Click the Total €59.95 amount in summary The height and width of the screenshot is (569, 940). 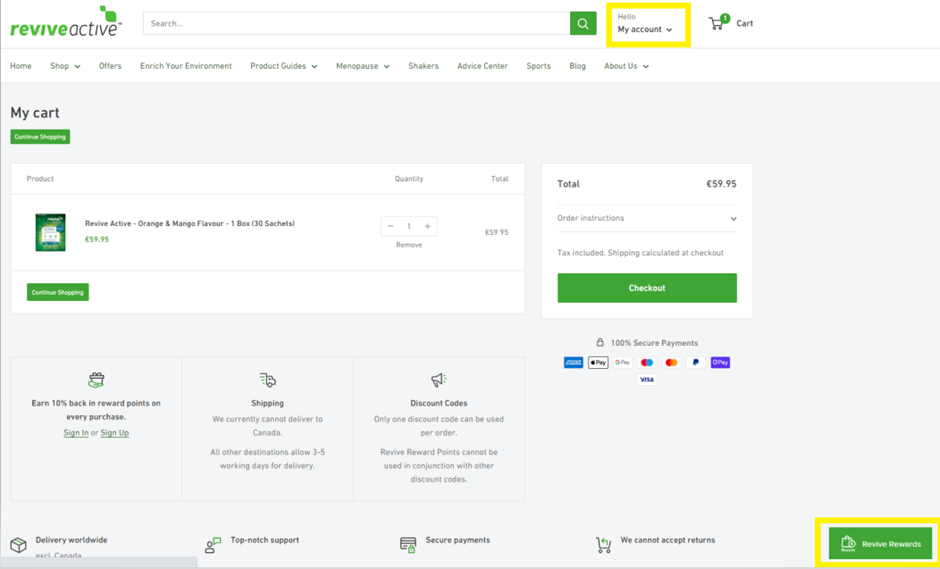tap(721, 183)
